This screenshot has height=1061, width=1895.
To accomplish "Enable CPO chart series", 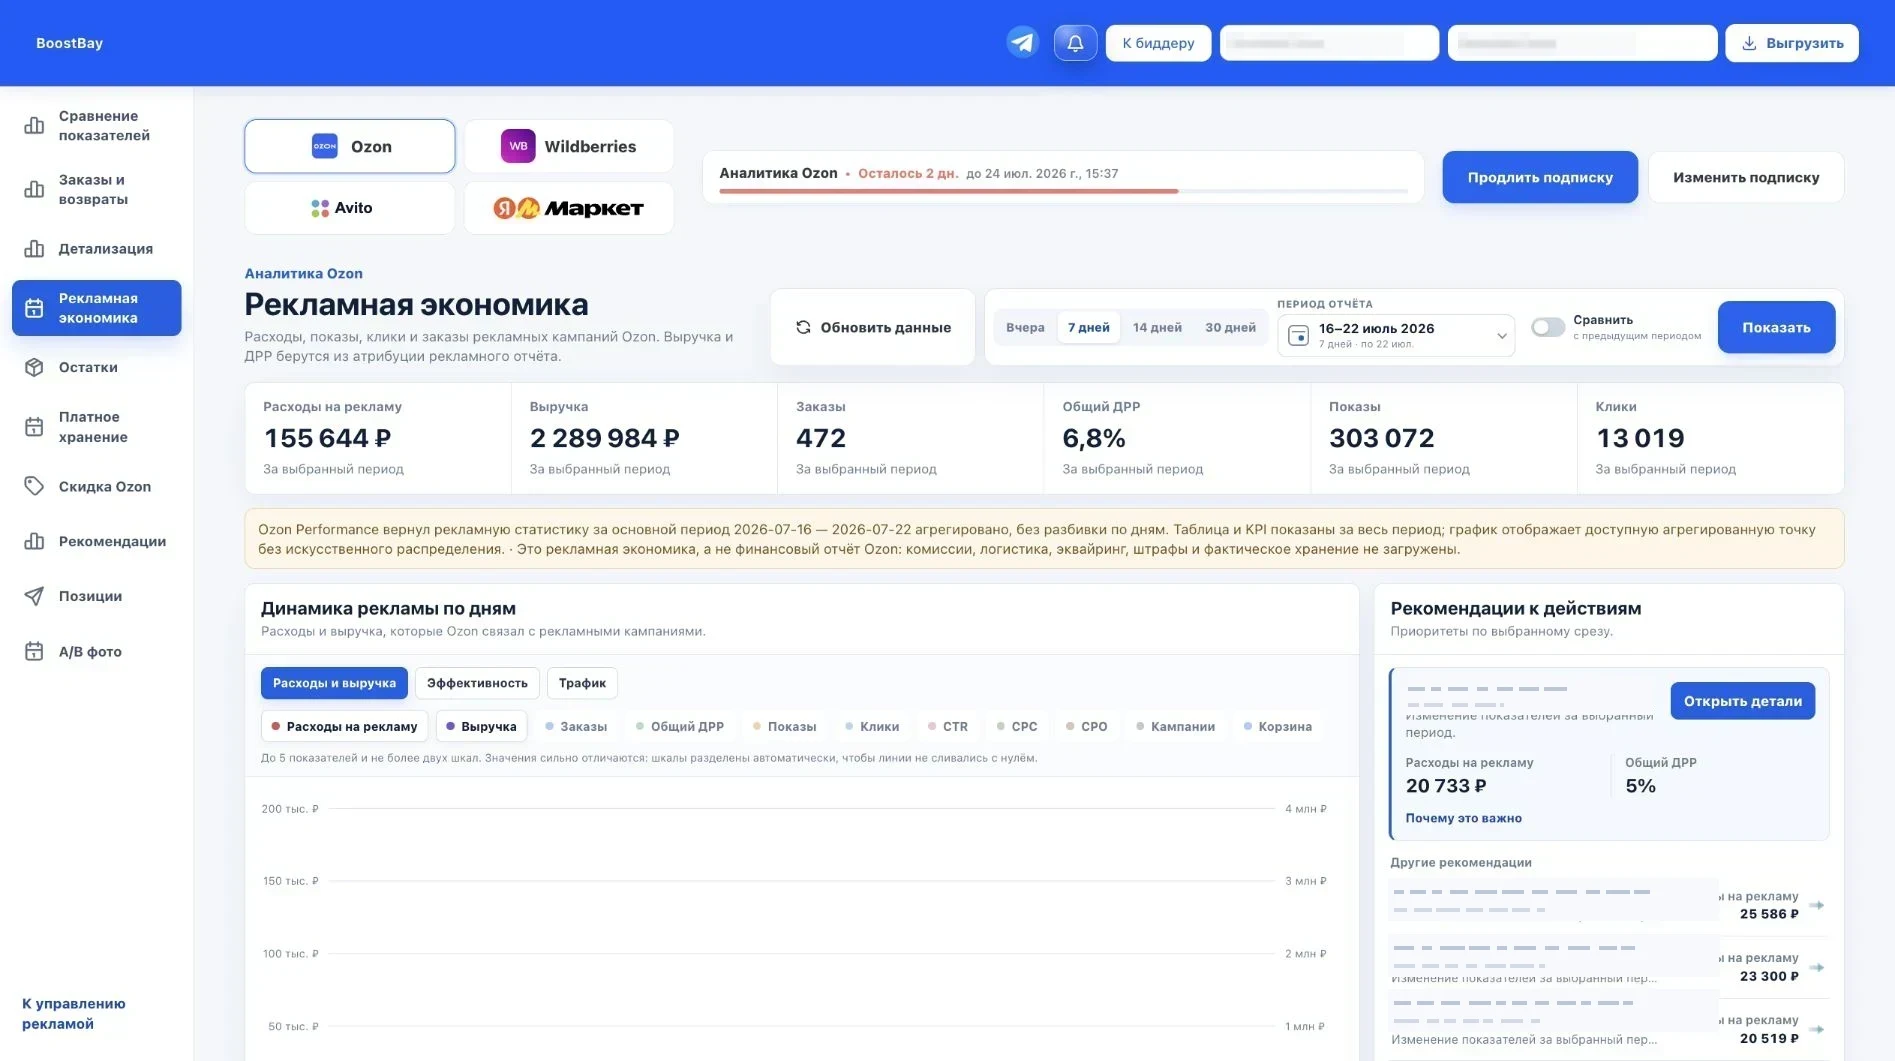I will pos(1087,726).
